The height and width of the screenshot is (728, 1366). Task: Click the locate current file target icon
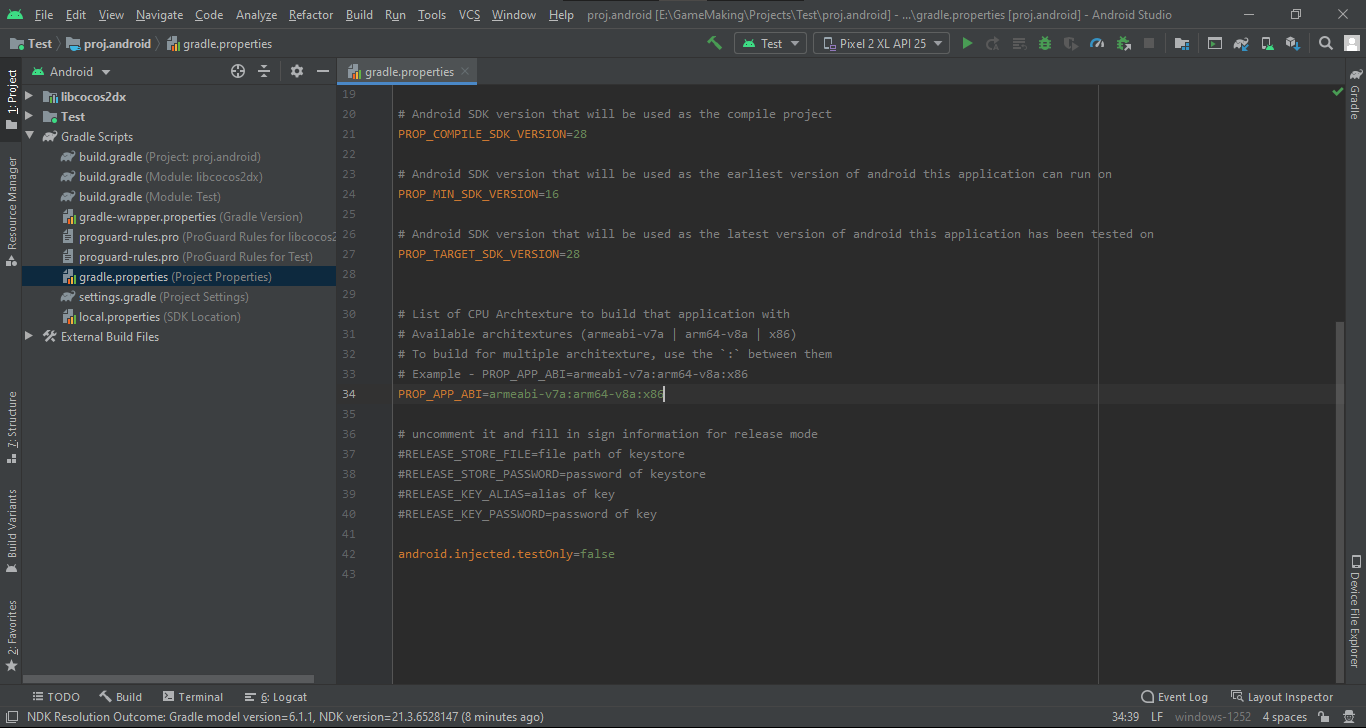(238, 71)
